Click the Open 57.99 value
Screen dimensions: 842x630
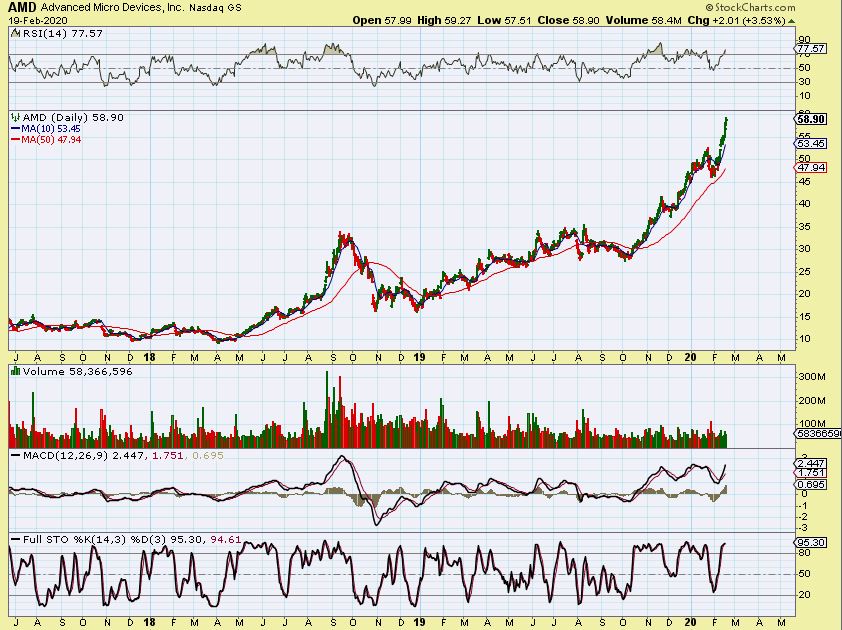point(382,20)
